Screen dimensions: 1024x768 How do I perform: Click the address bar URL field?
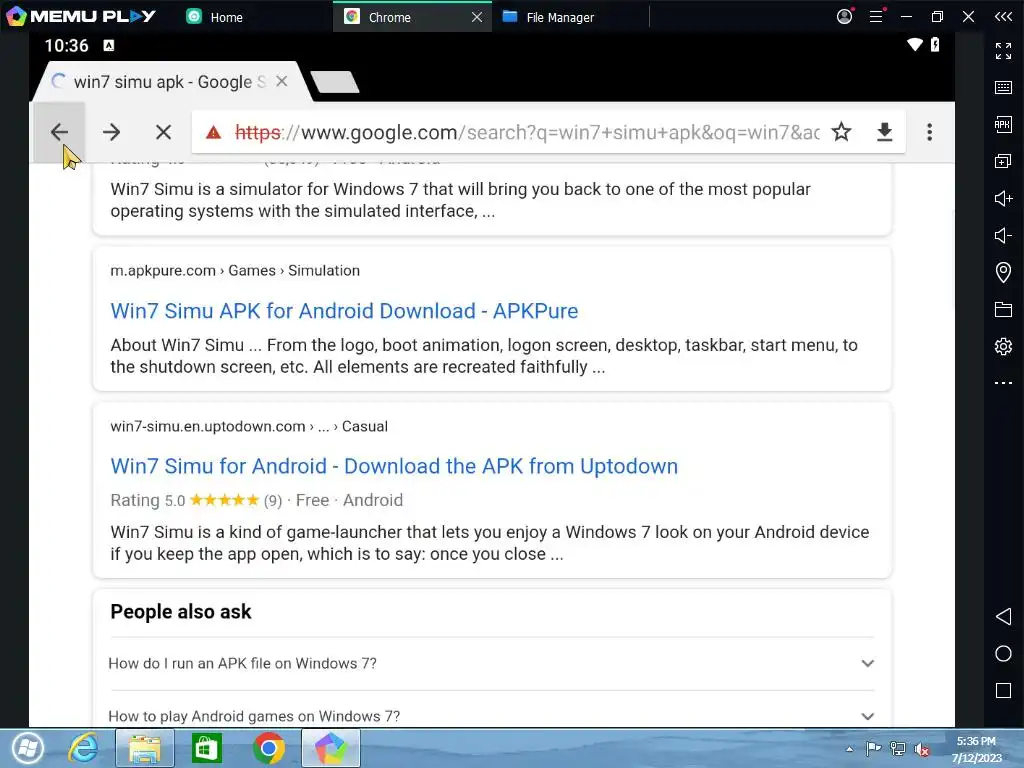click(526, 133)
